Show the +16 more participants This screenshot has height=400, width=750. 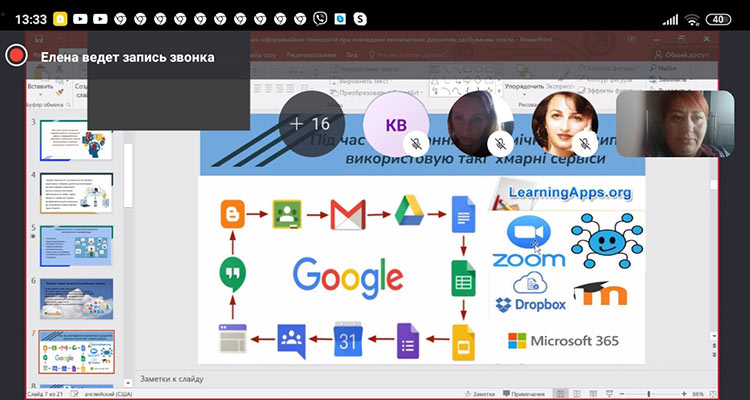pos(312,124)
